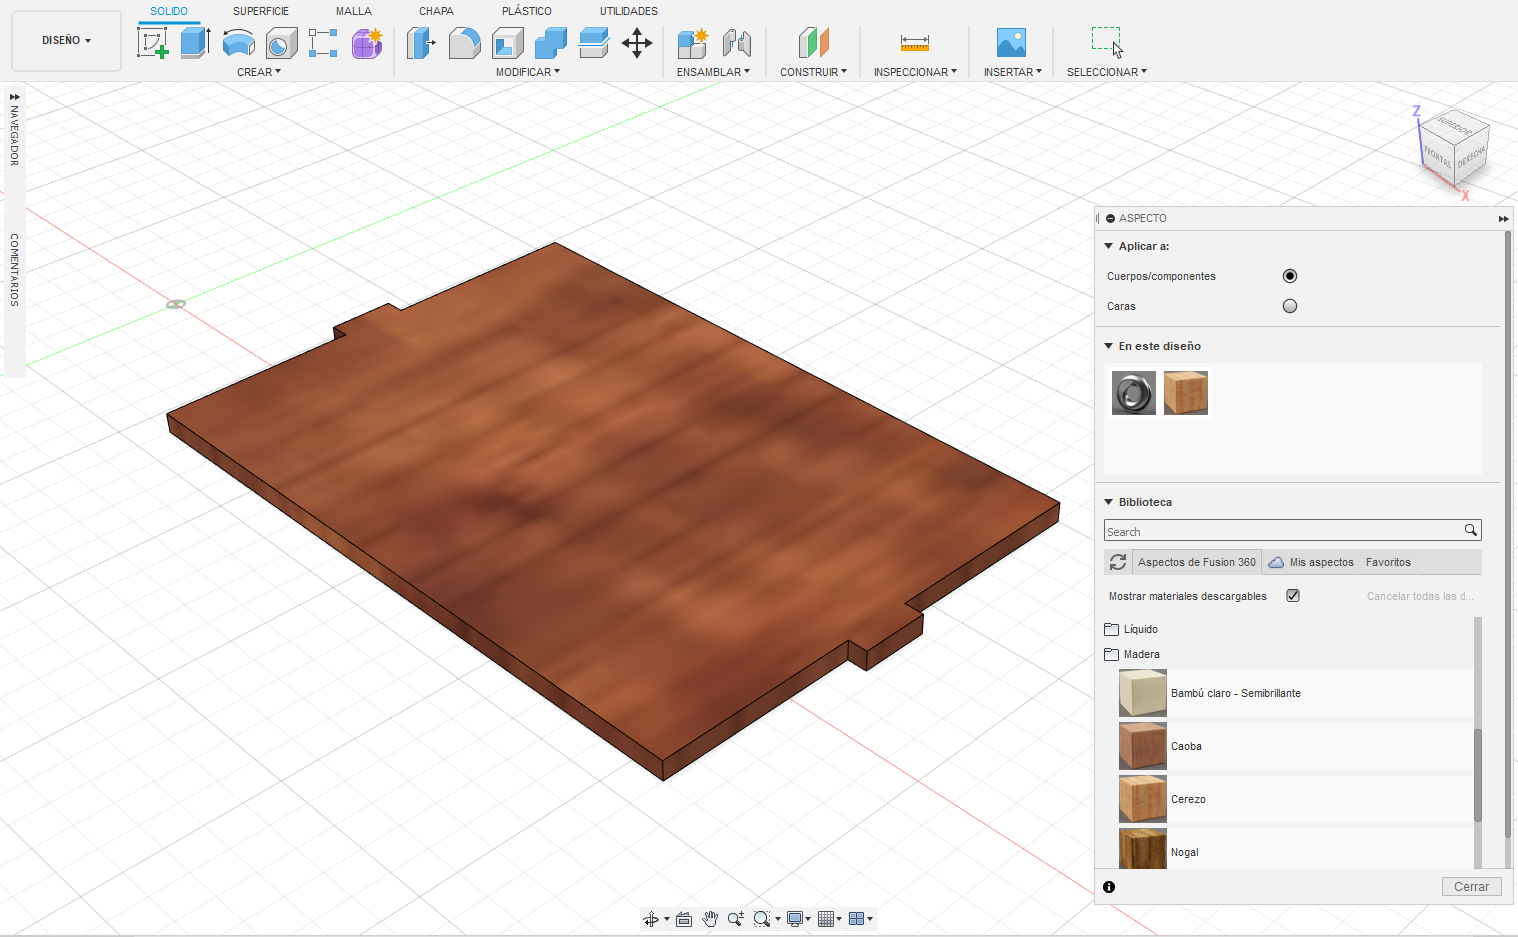
Task: Open the DISEÑO workspace dropdown
Action: [66, 41]
